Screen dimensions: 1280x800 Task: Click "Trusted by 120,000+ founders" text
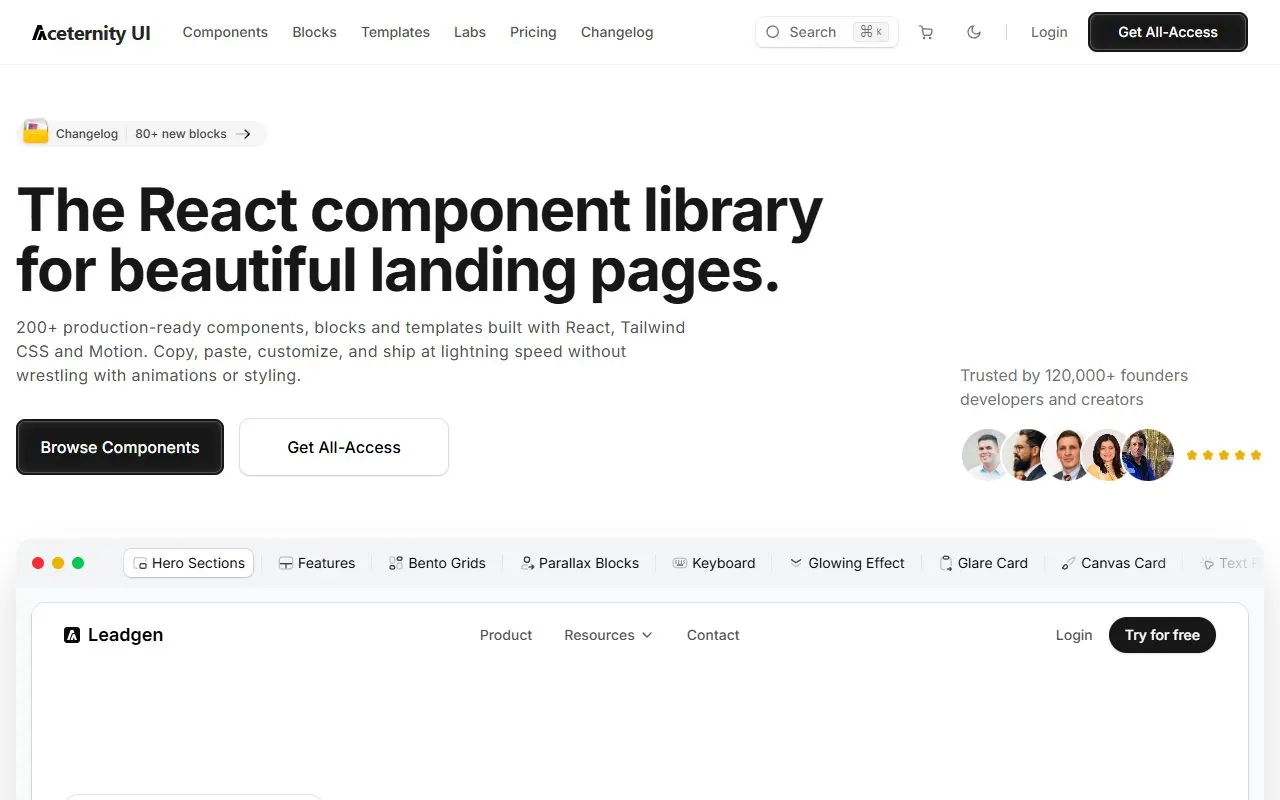[1074, 375]
